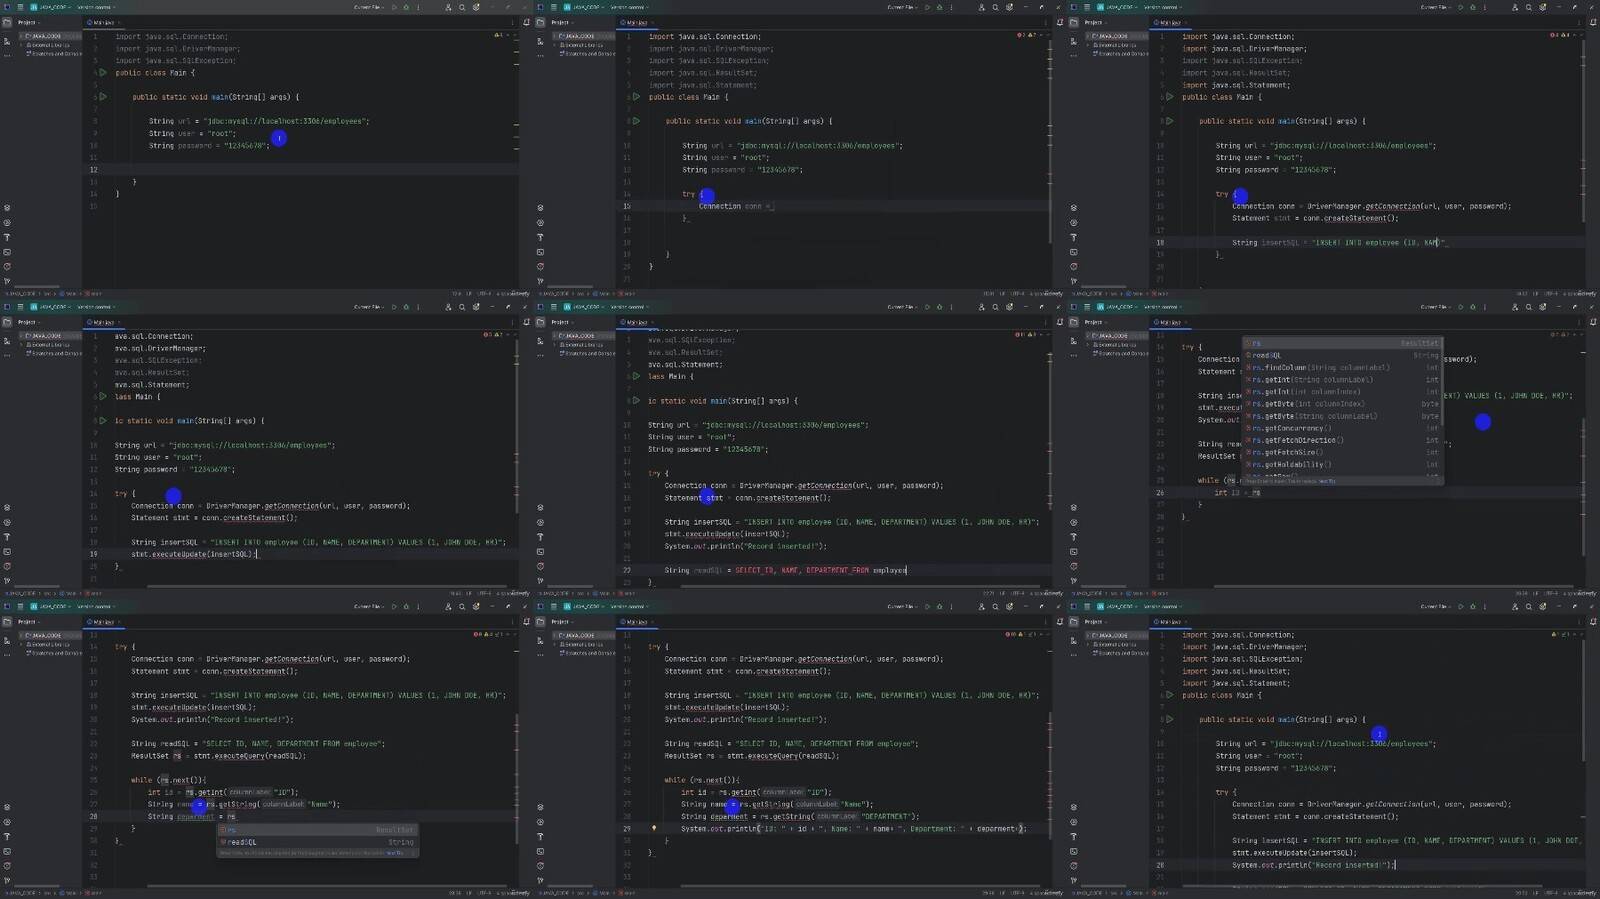Open the Current File run configuration dropdown, top-right window
Viewport: 1600px width, 899px height.
tap(1435, 7)
